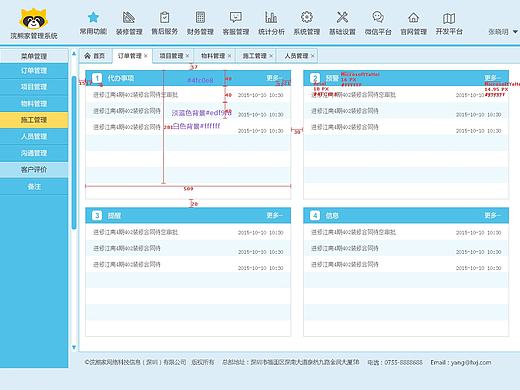Viewport: 520px width, 390px height.
Task: Open 官网管理 house icon
Action: 413,17
